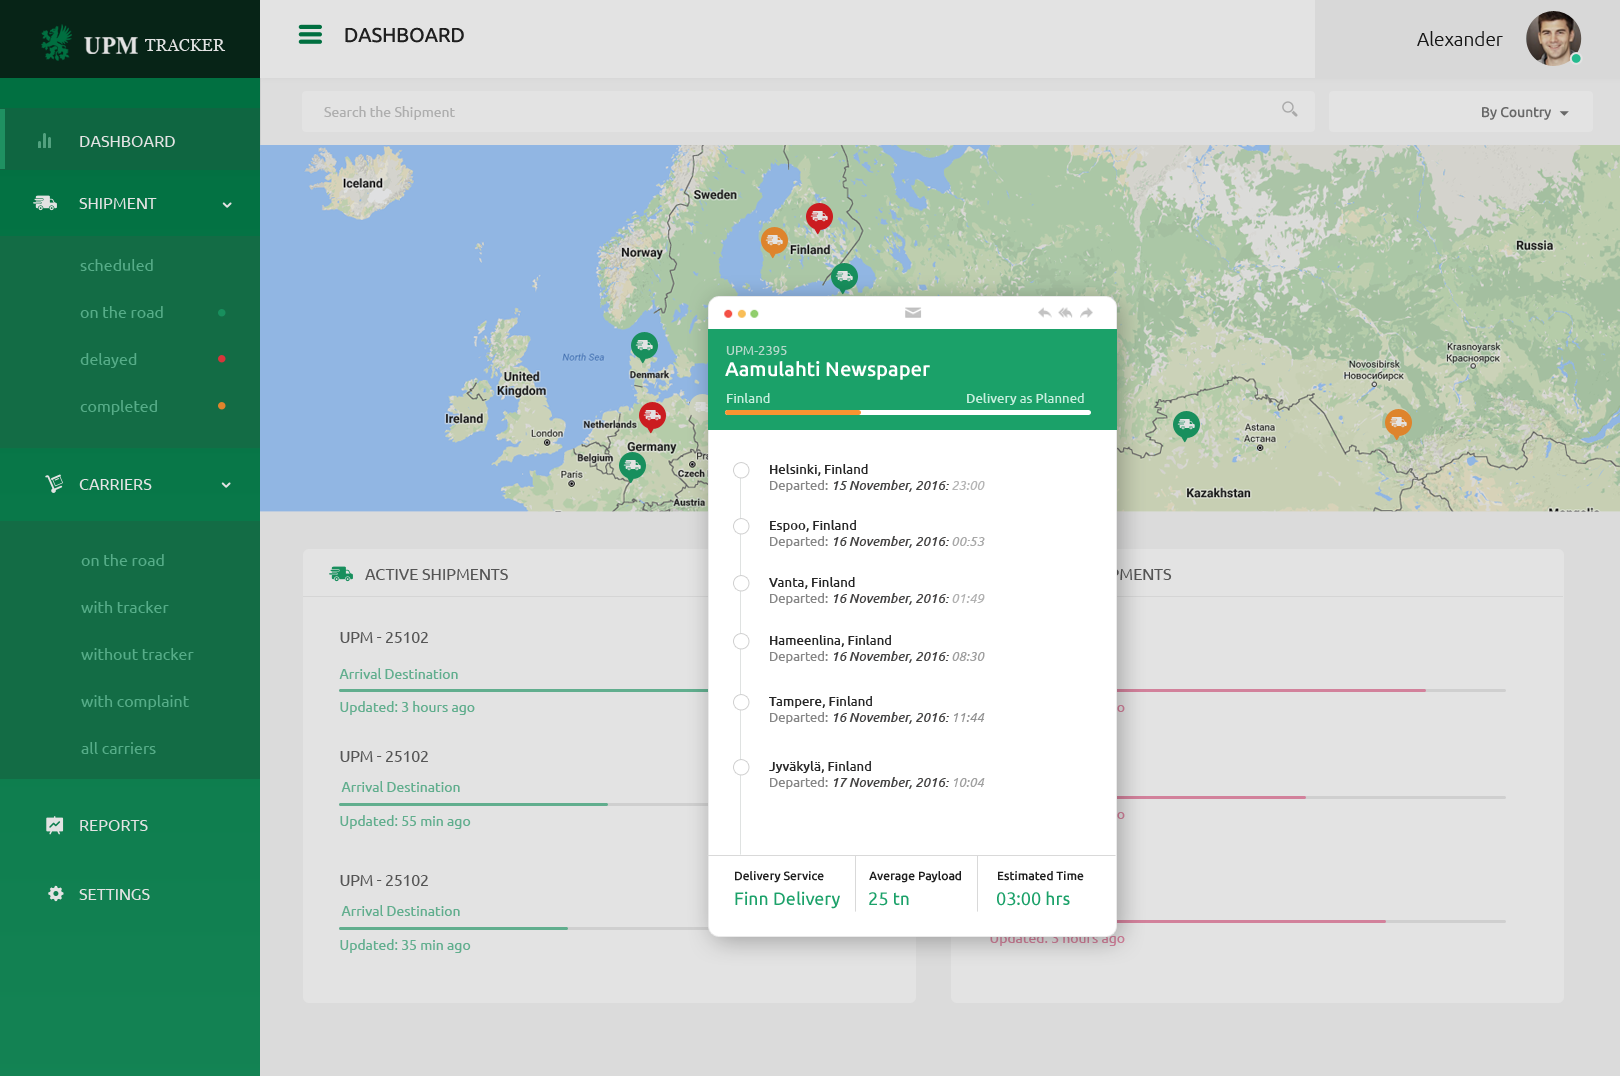Select the orange truck marker left of Finland label
The height and width of the screenshot is (1076, 1620).
click(x=774, y=241)
